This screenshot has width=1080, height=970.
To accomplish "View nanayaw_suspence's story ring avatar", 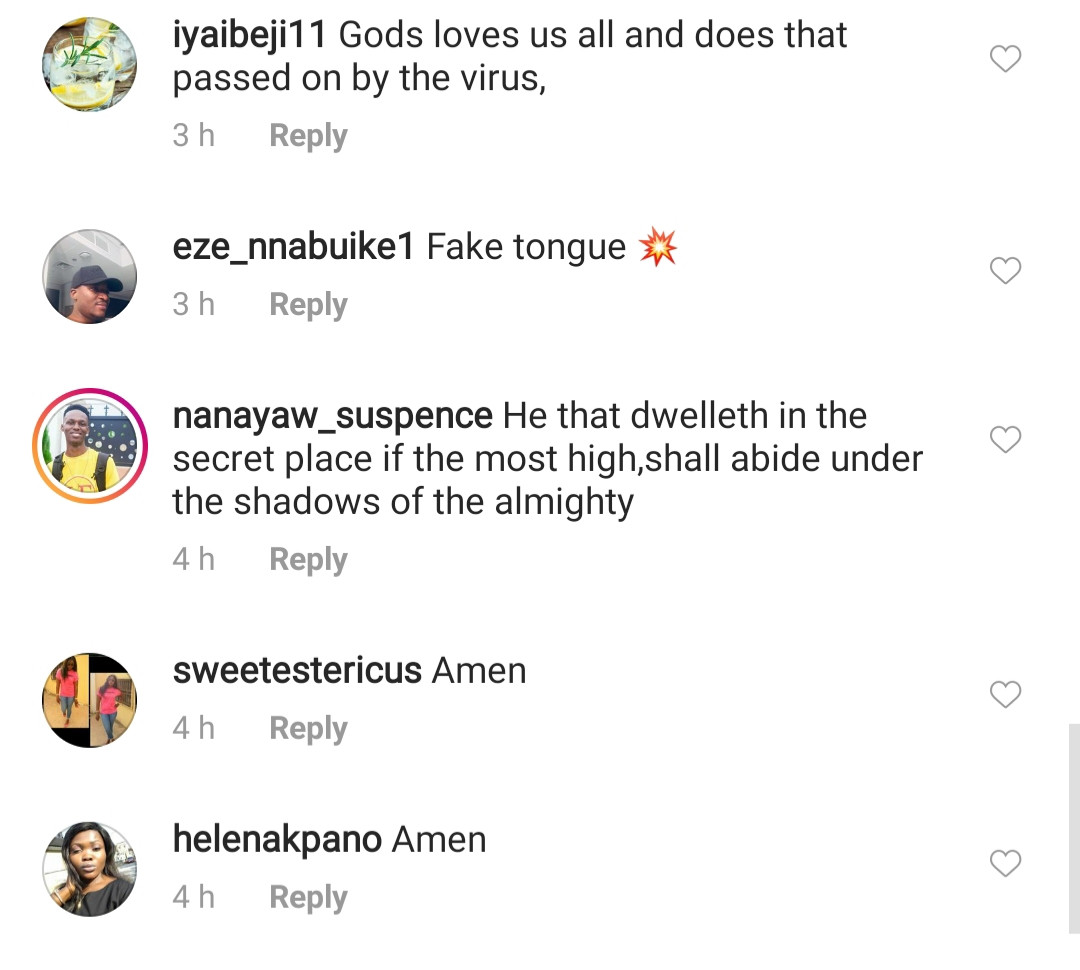I will (x=89, y=444).
